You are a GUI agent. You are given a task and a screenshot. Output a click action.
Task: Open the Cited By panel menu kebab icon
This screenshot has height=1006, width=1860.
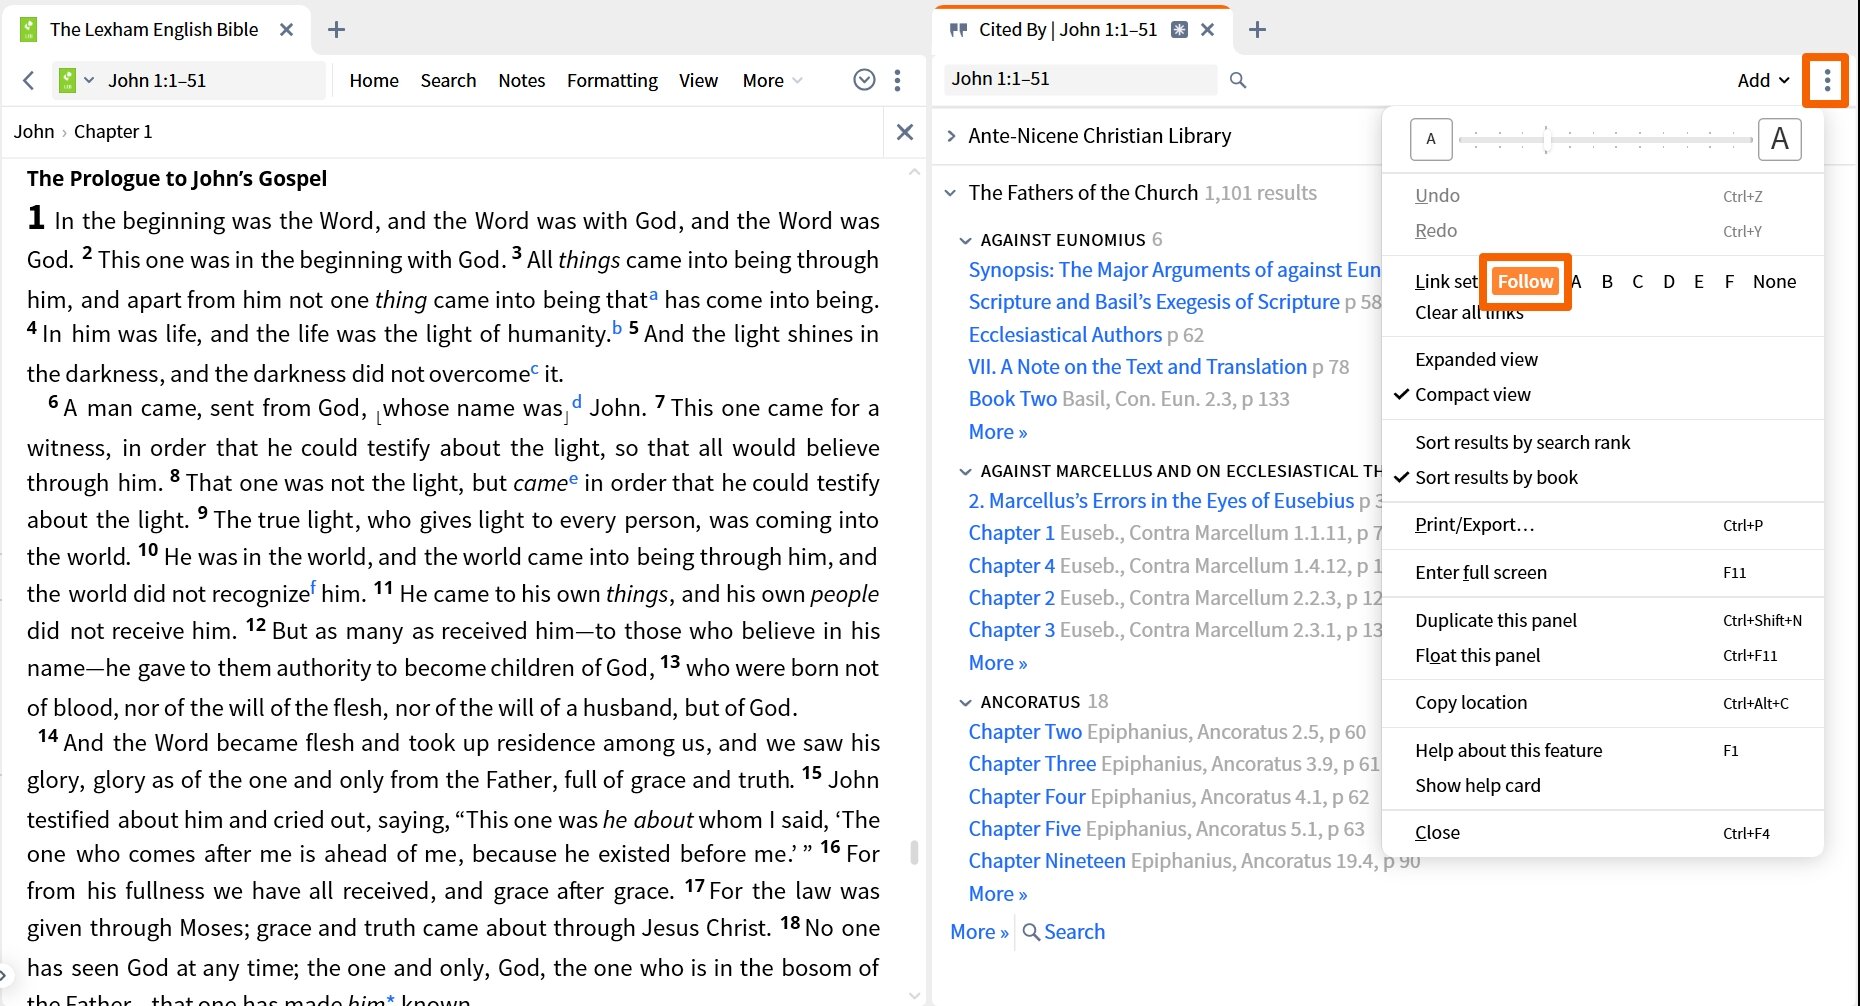tap(1826, 80)
